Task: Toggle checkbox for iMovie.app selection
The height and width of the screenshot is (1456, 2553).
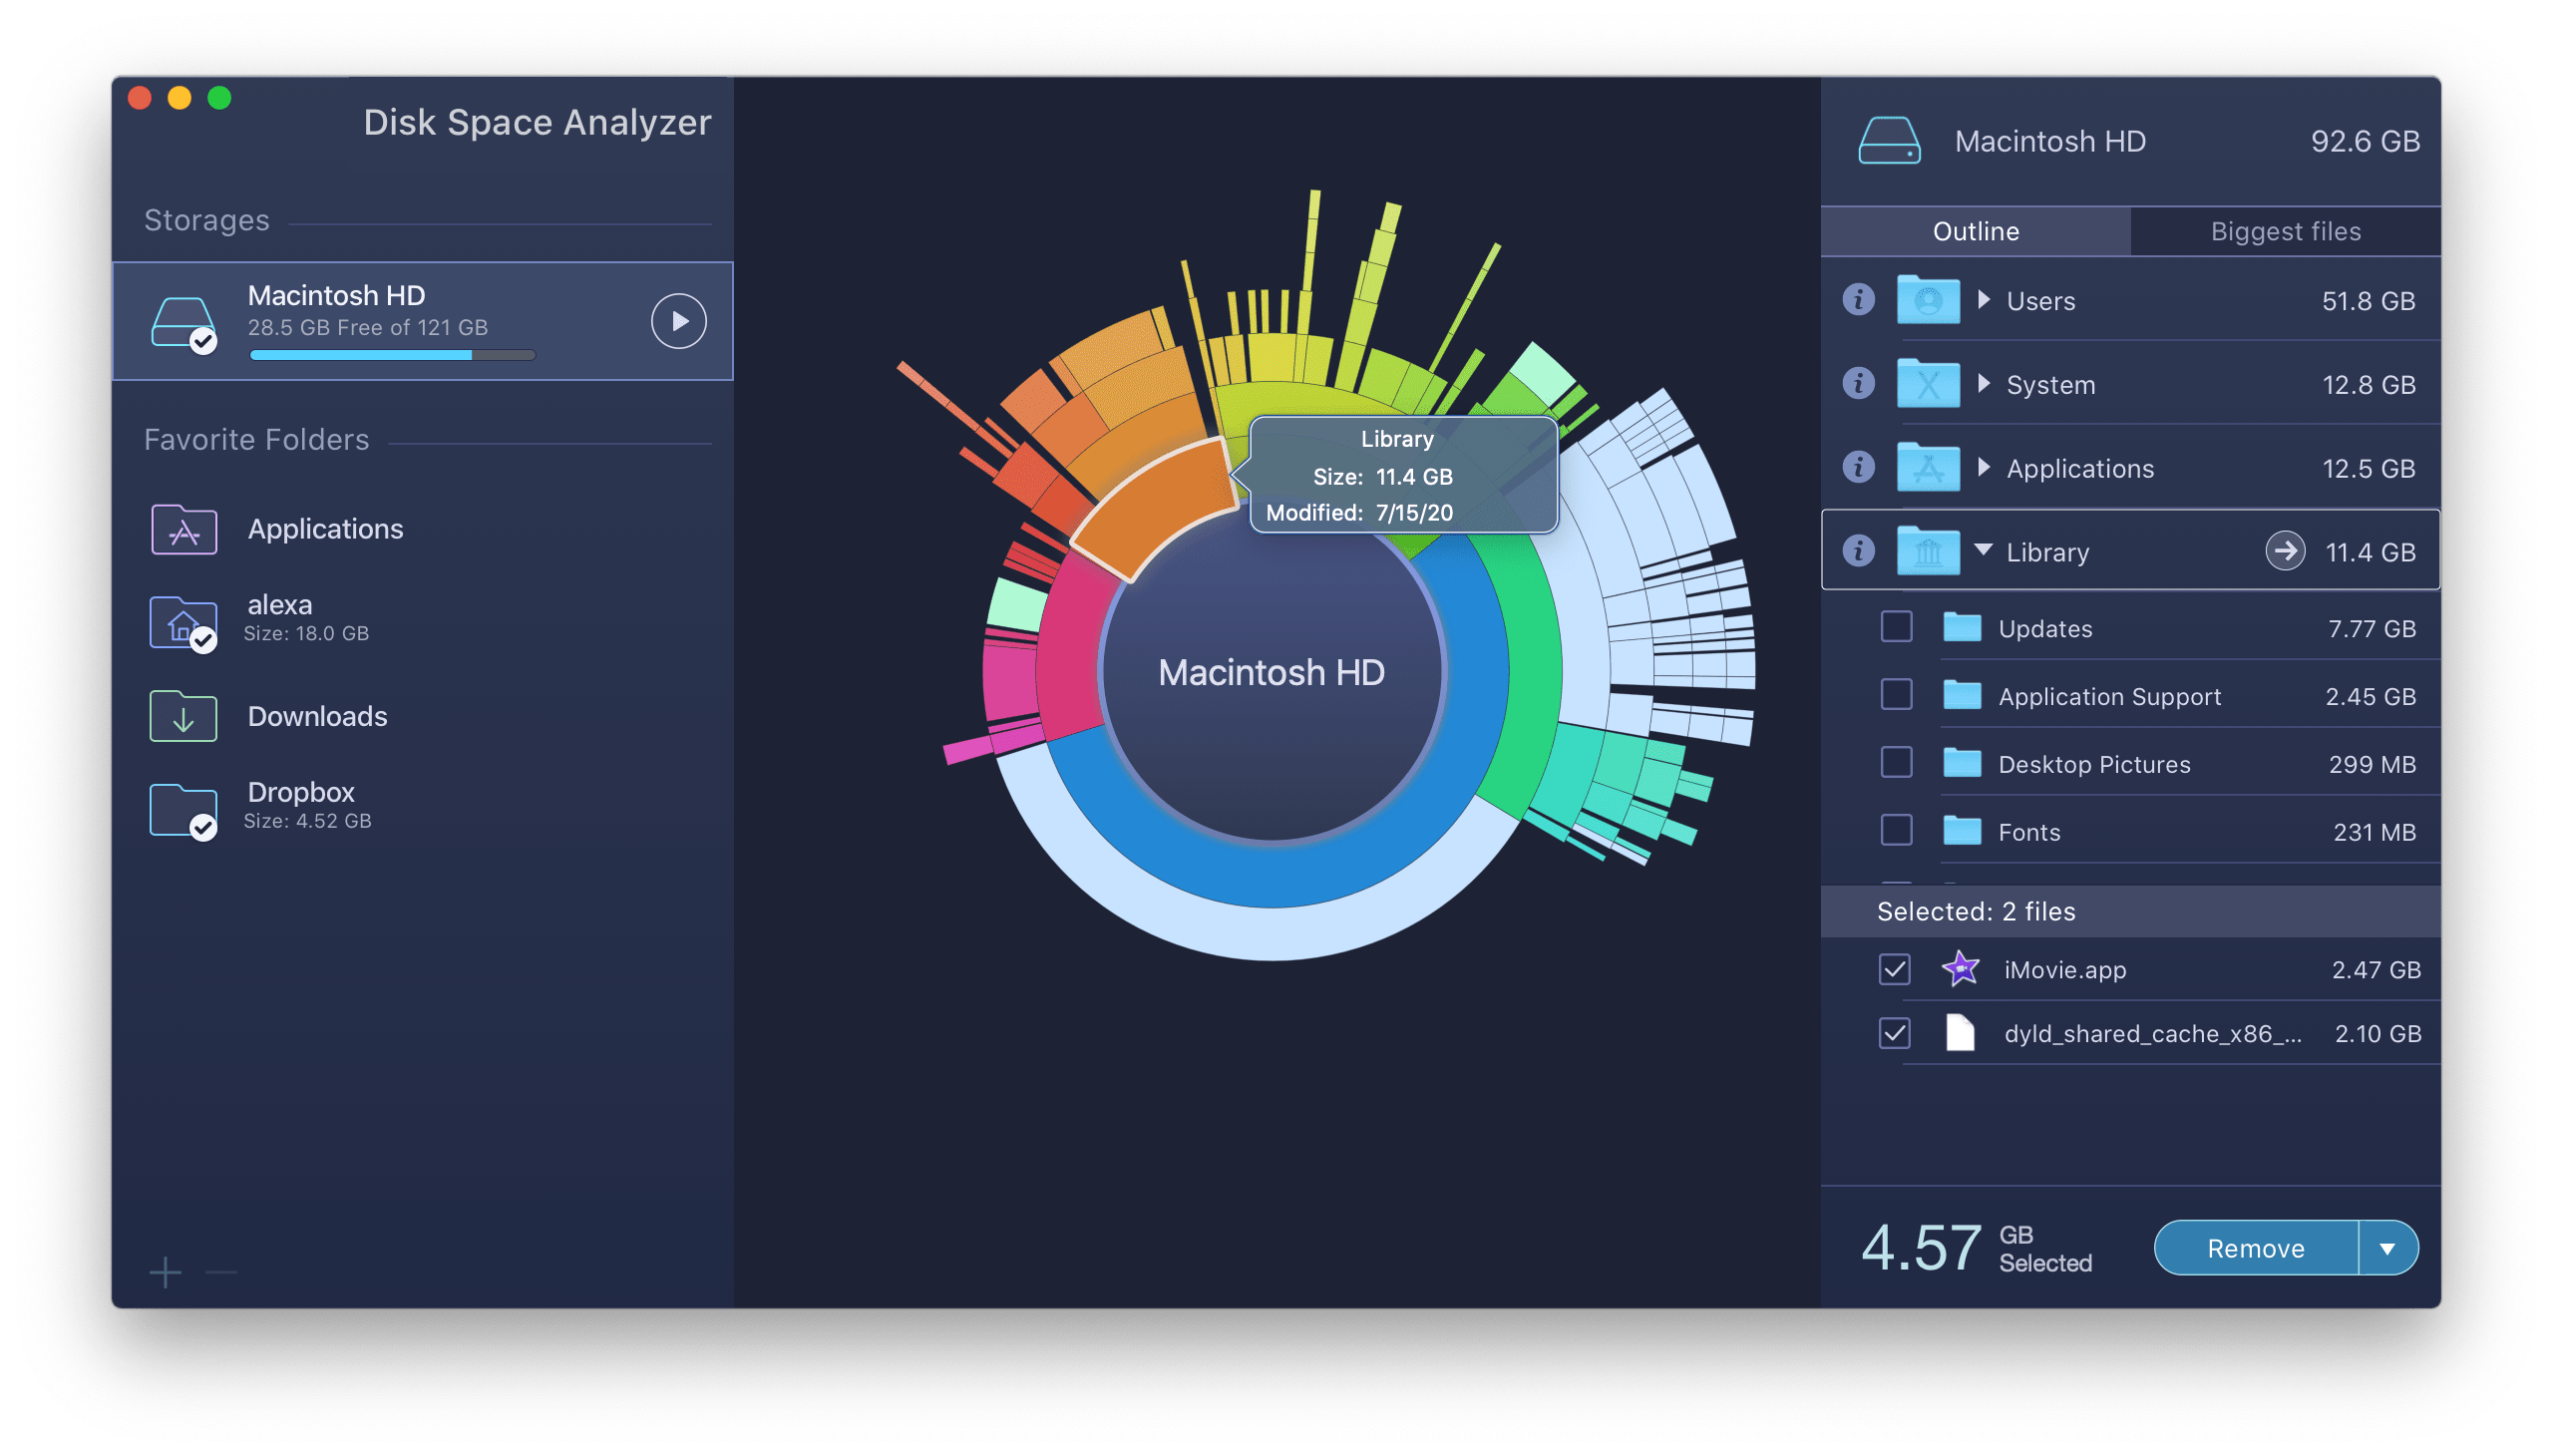Action: tap(1894, 968)
